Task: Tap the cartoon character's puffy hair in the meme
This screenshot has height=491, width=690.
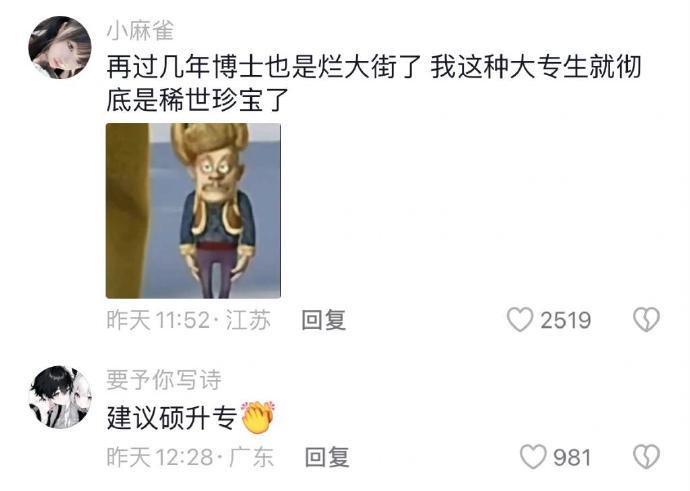Action: pyautogui.click(x=210, y=140)
